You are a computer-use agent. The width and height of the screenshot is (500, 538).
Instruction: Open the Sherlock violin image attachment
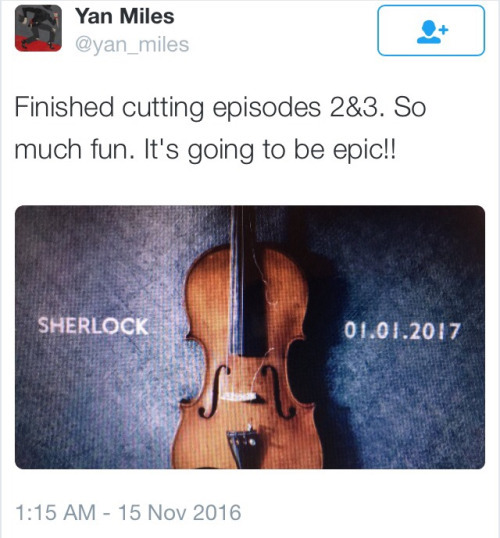(x=250, y=337)
